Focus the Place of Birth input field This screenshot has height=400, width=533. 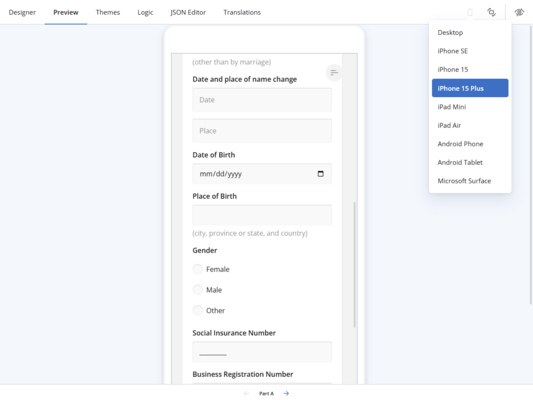262,215
